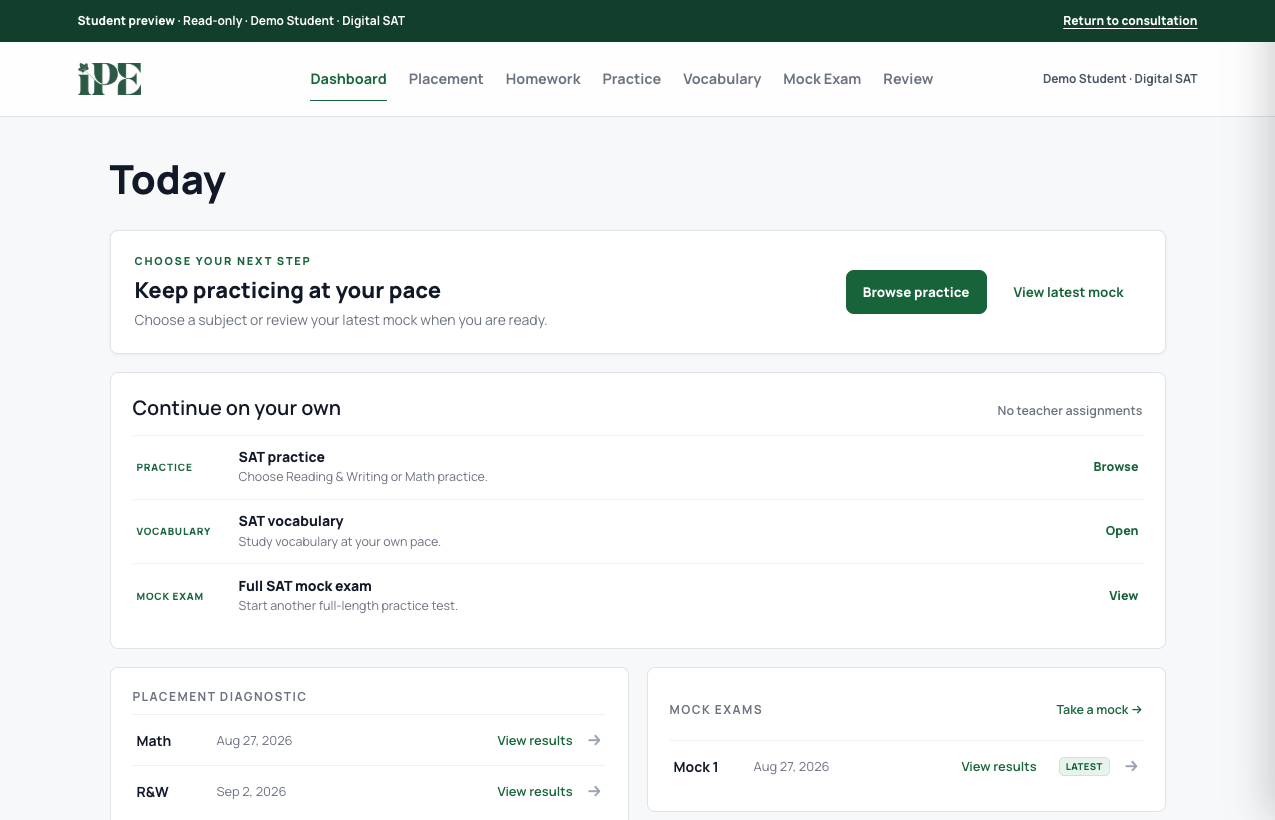Click the VOCABULARY category label
1275x820 pixels.
coord(173,532)
